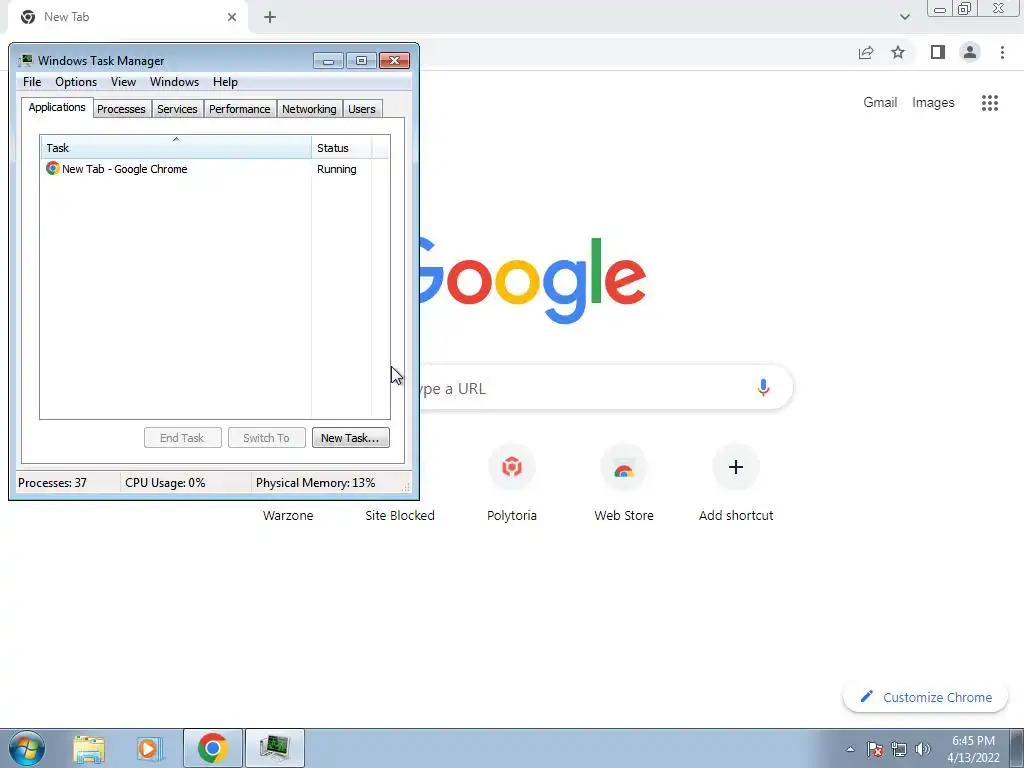This screenshot has width=1024, height=768.
Task: Close the Windows Task Manager window
Action: point(394,61)
